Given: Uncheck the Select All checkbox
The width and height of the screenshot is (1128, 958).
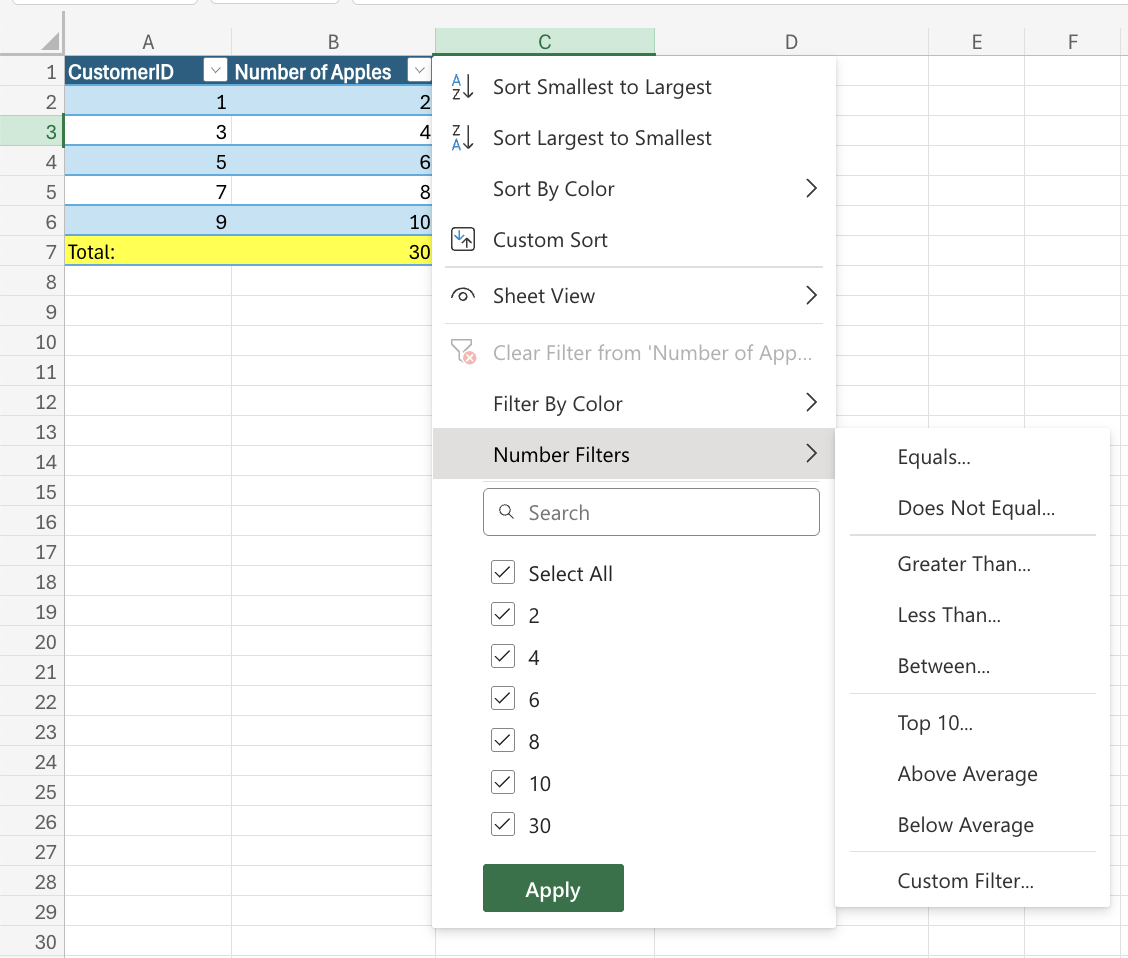Looking at the screenshot, I should (x=503, y=572).
